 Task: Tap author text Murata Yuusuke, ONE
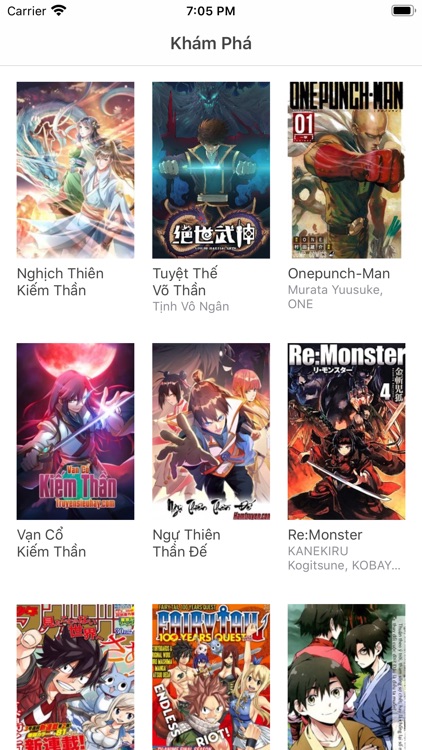coord(335,297)
